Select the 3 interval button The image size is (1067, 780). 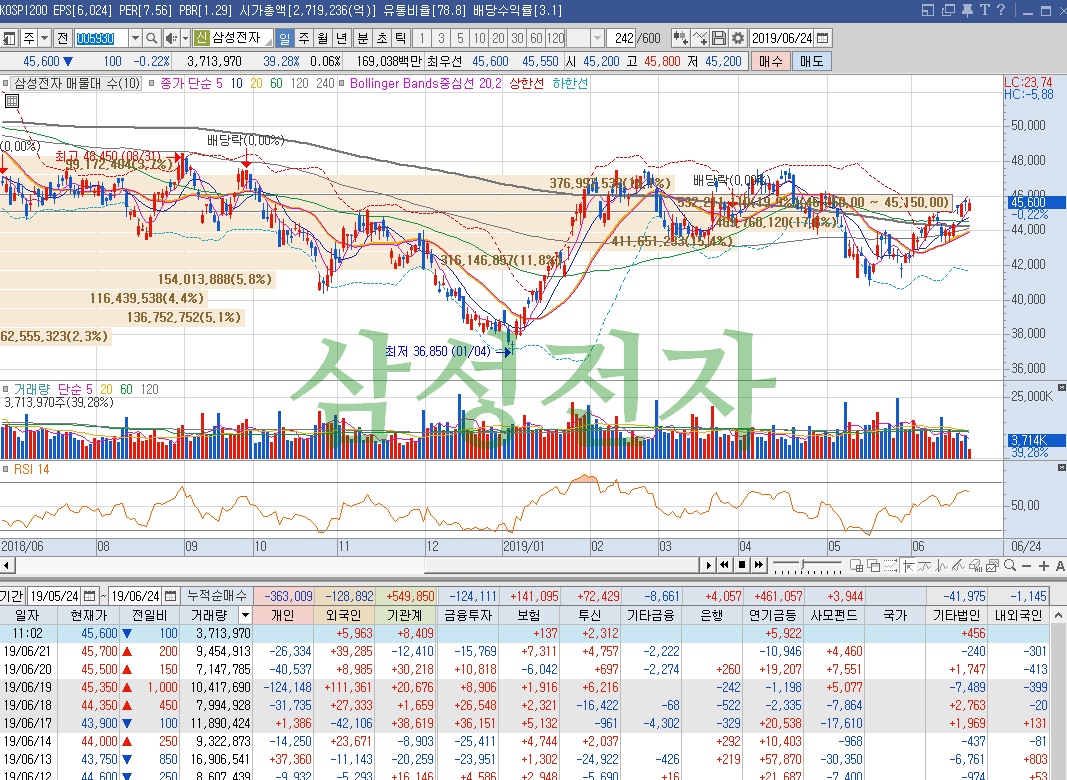pos(441,38)
